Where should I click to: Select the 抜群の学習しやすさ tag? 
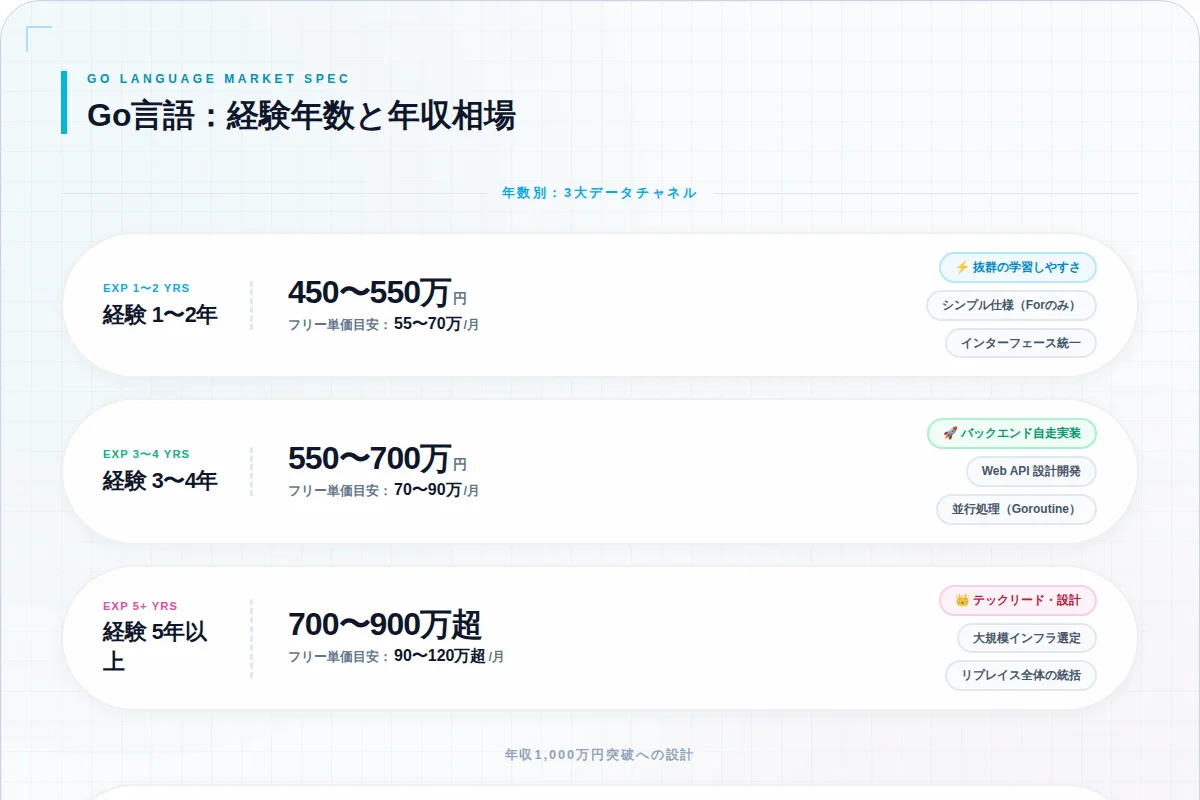pyautogui.click(x=1018, y=267)
